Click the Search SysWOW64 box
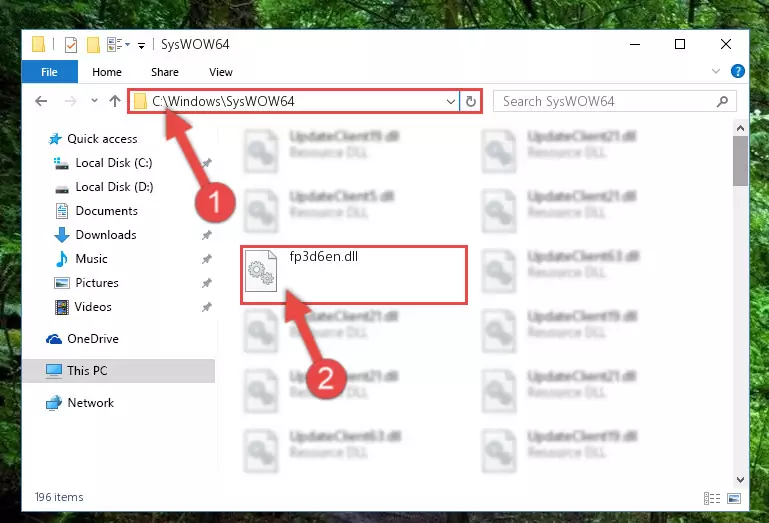The height and width of the screenshot is (523, 769). point(615,101)
